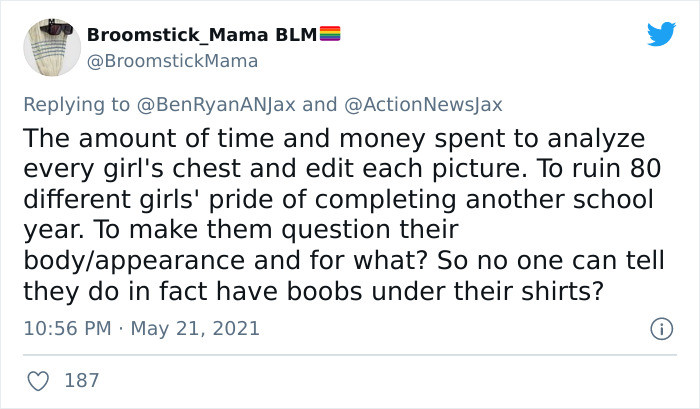Screen dimensions: 700x409
Task: Click the rainbow flag emoji beside the name
Action: point(330,34)
